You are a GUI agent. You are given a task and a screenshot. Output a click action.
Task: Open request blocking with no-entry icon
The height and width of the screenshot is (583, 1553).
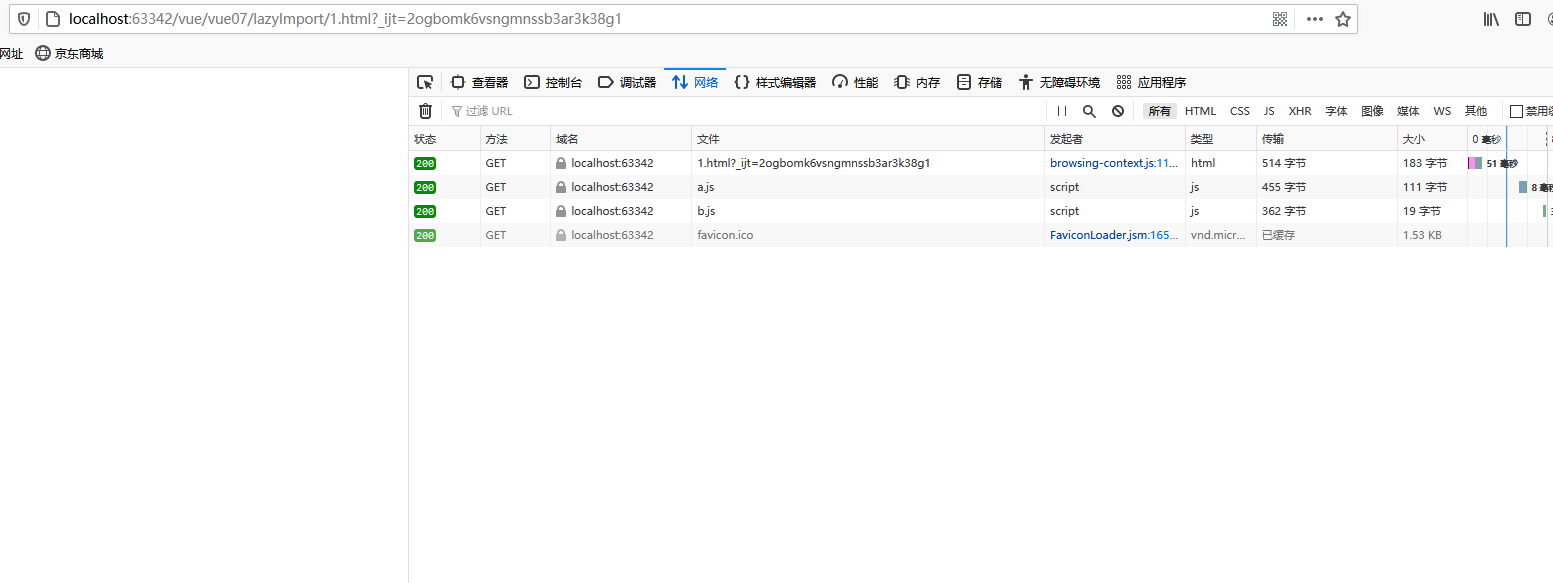click(1118, 111)
